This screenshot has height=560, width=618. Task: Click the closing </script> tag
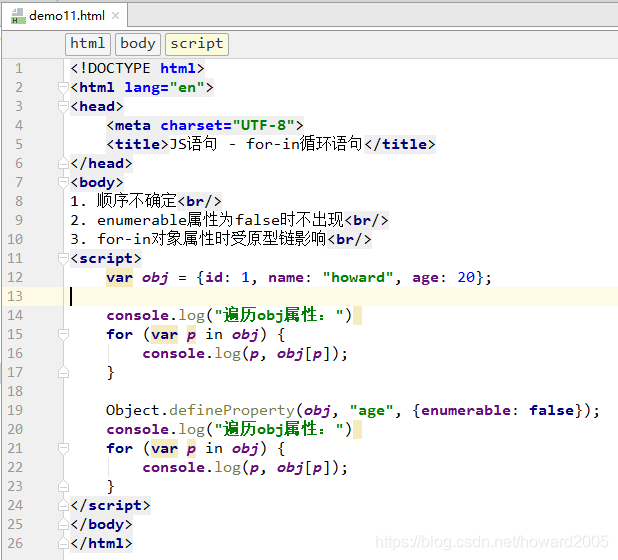(x=110, y=505)
